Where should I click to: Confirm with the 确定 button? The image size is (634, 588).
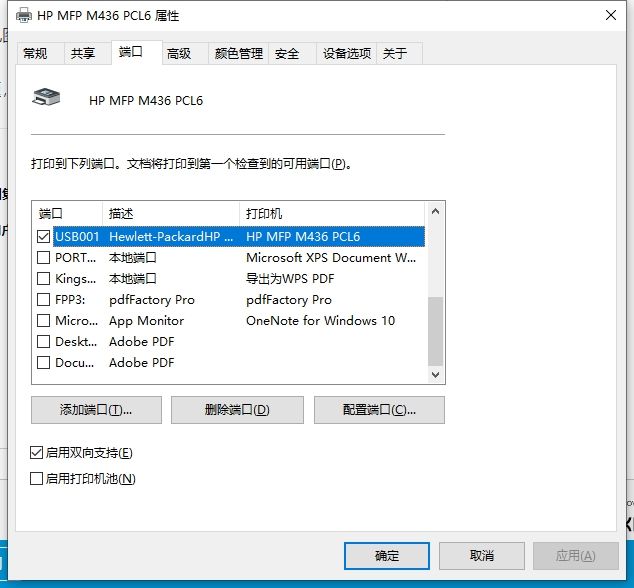point(386,556)
